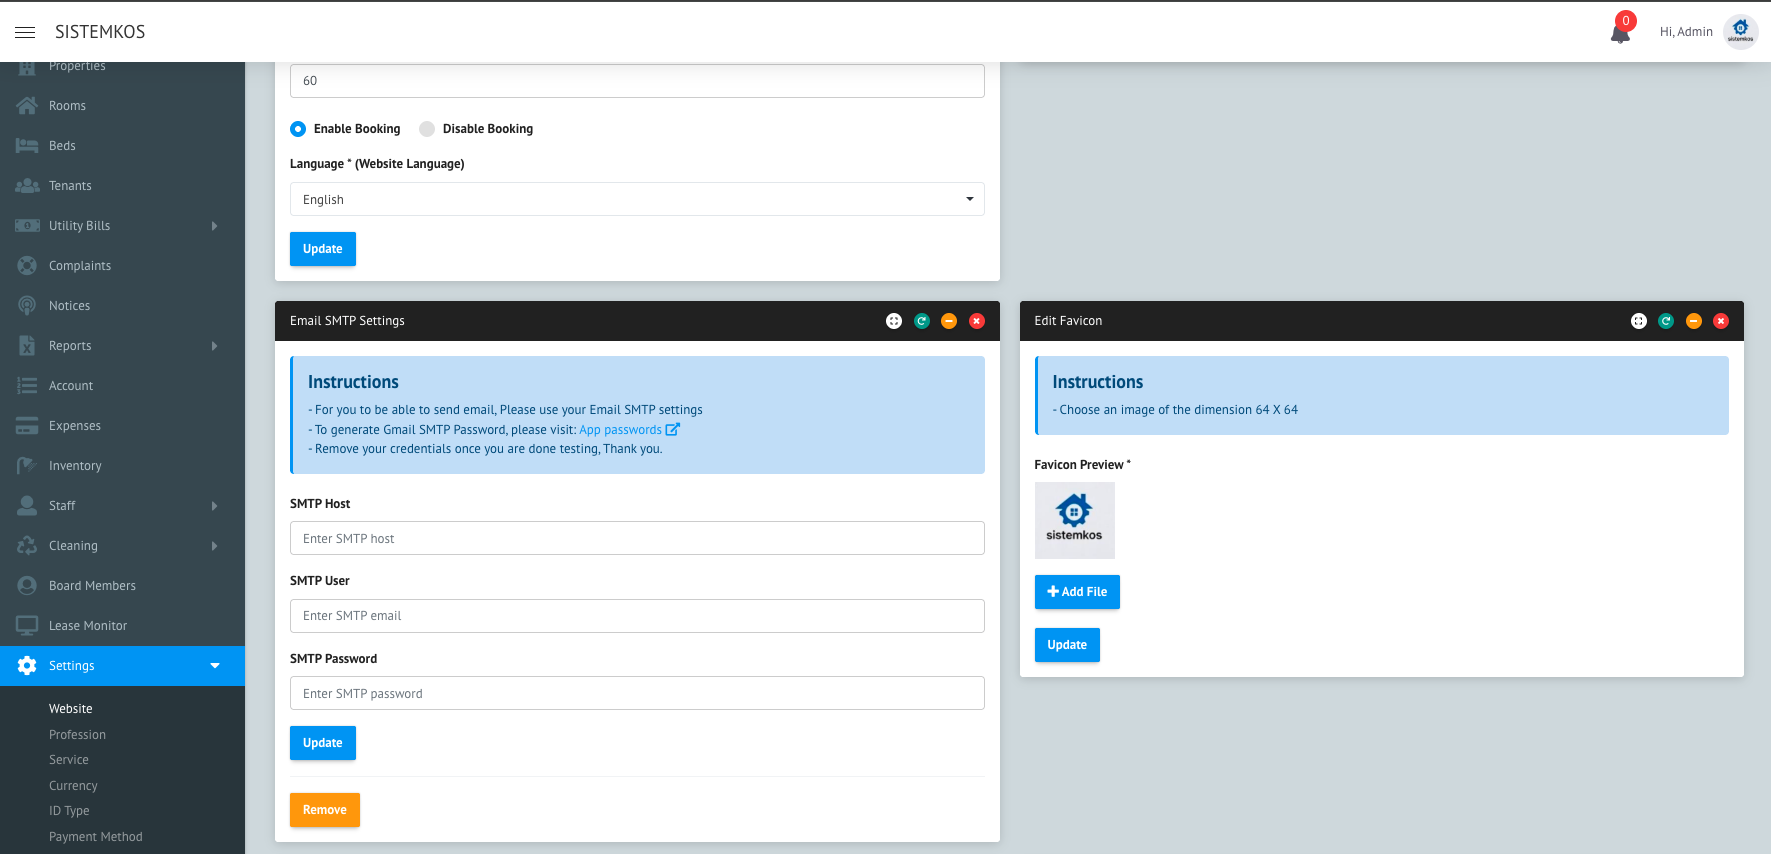This screenshot has width=1771, height=854.
Task: Fullscreen the Edit Favicon panel
Action: tap(1638, 321)
